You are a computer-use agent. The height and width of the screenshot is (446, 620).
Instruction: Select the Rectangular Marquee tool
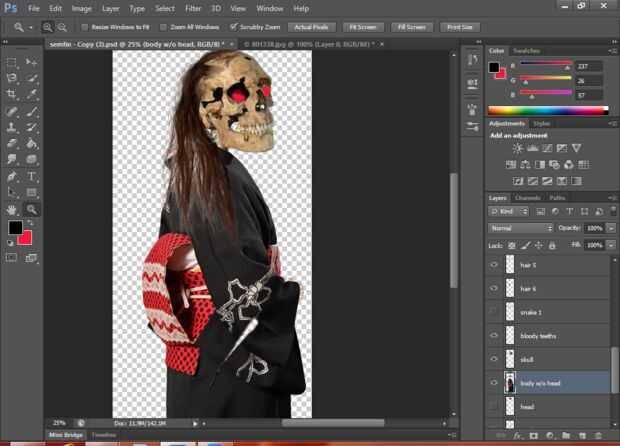[x=11, y=62]
